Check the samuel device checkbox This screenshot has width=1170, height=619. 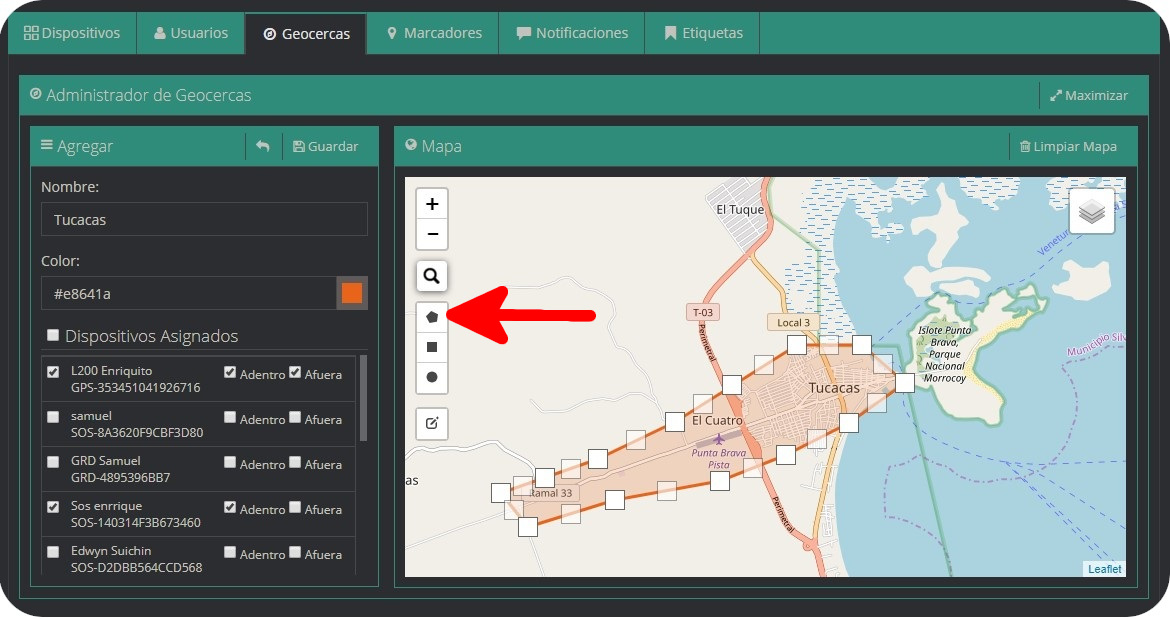coord(53,417)
